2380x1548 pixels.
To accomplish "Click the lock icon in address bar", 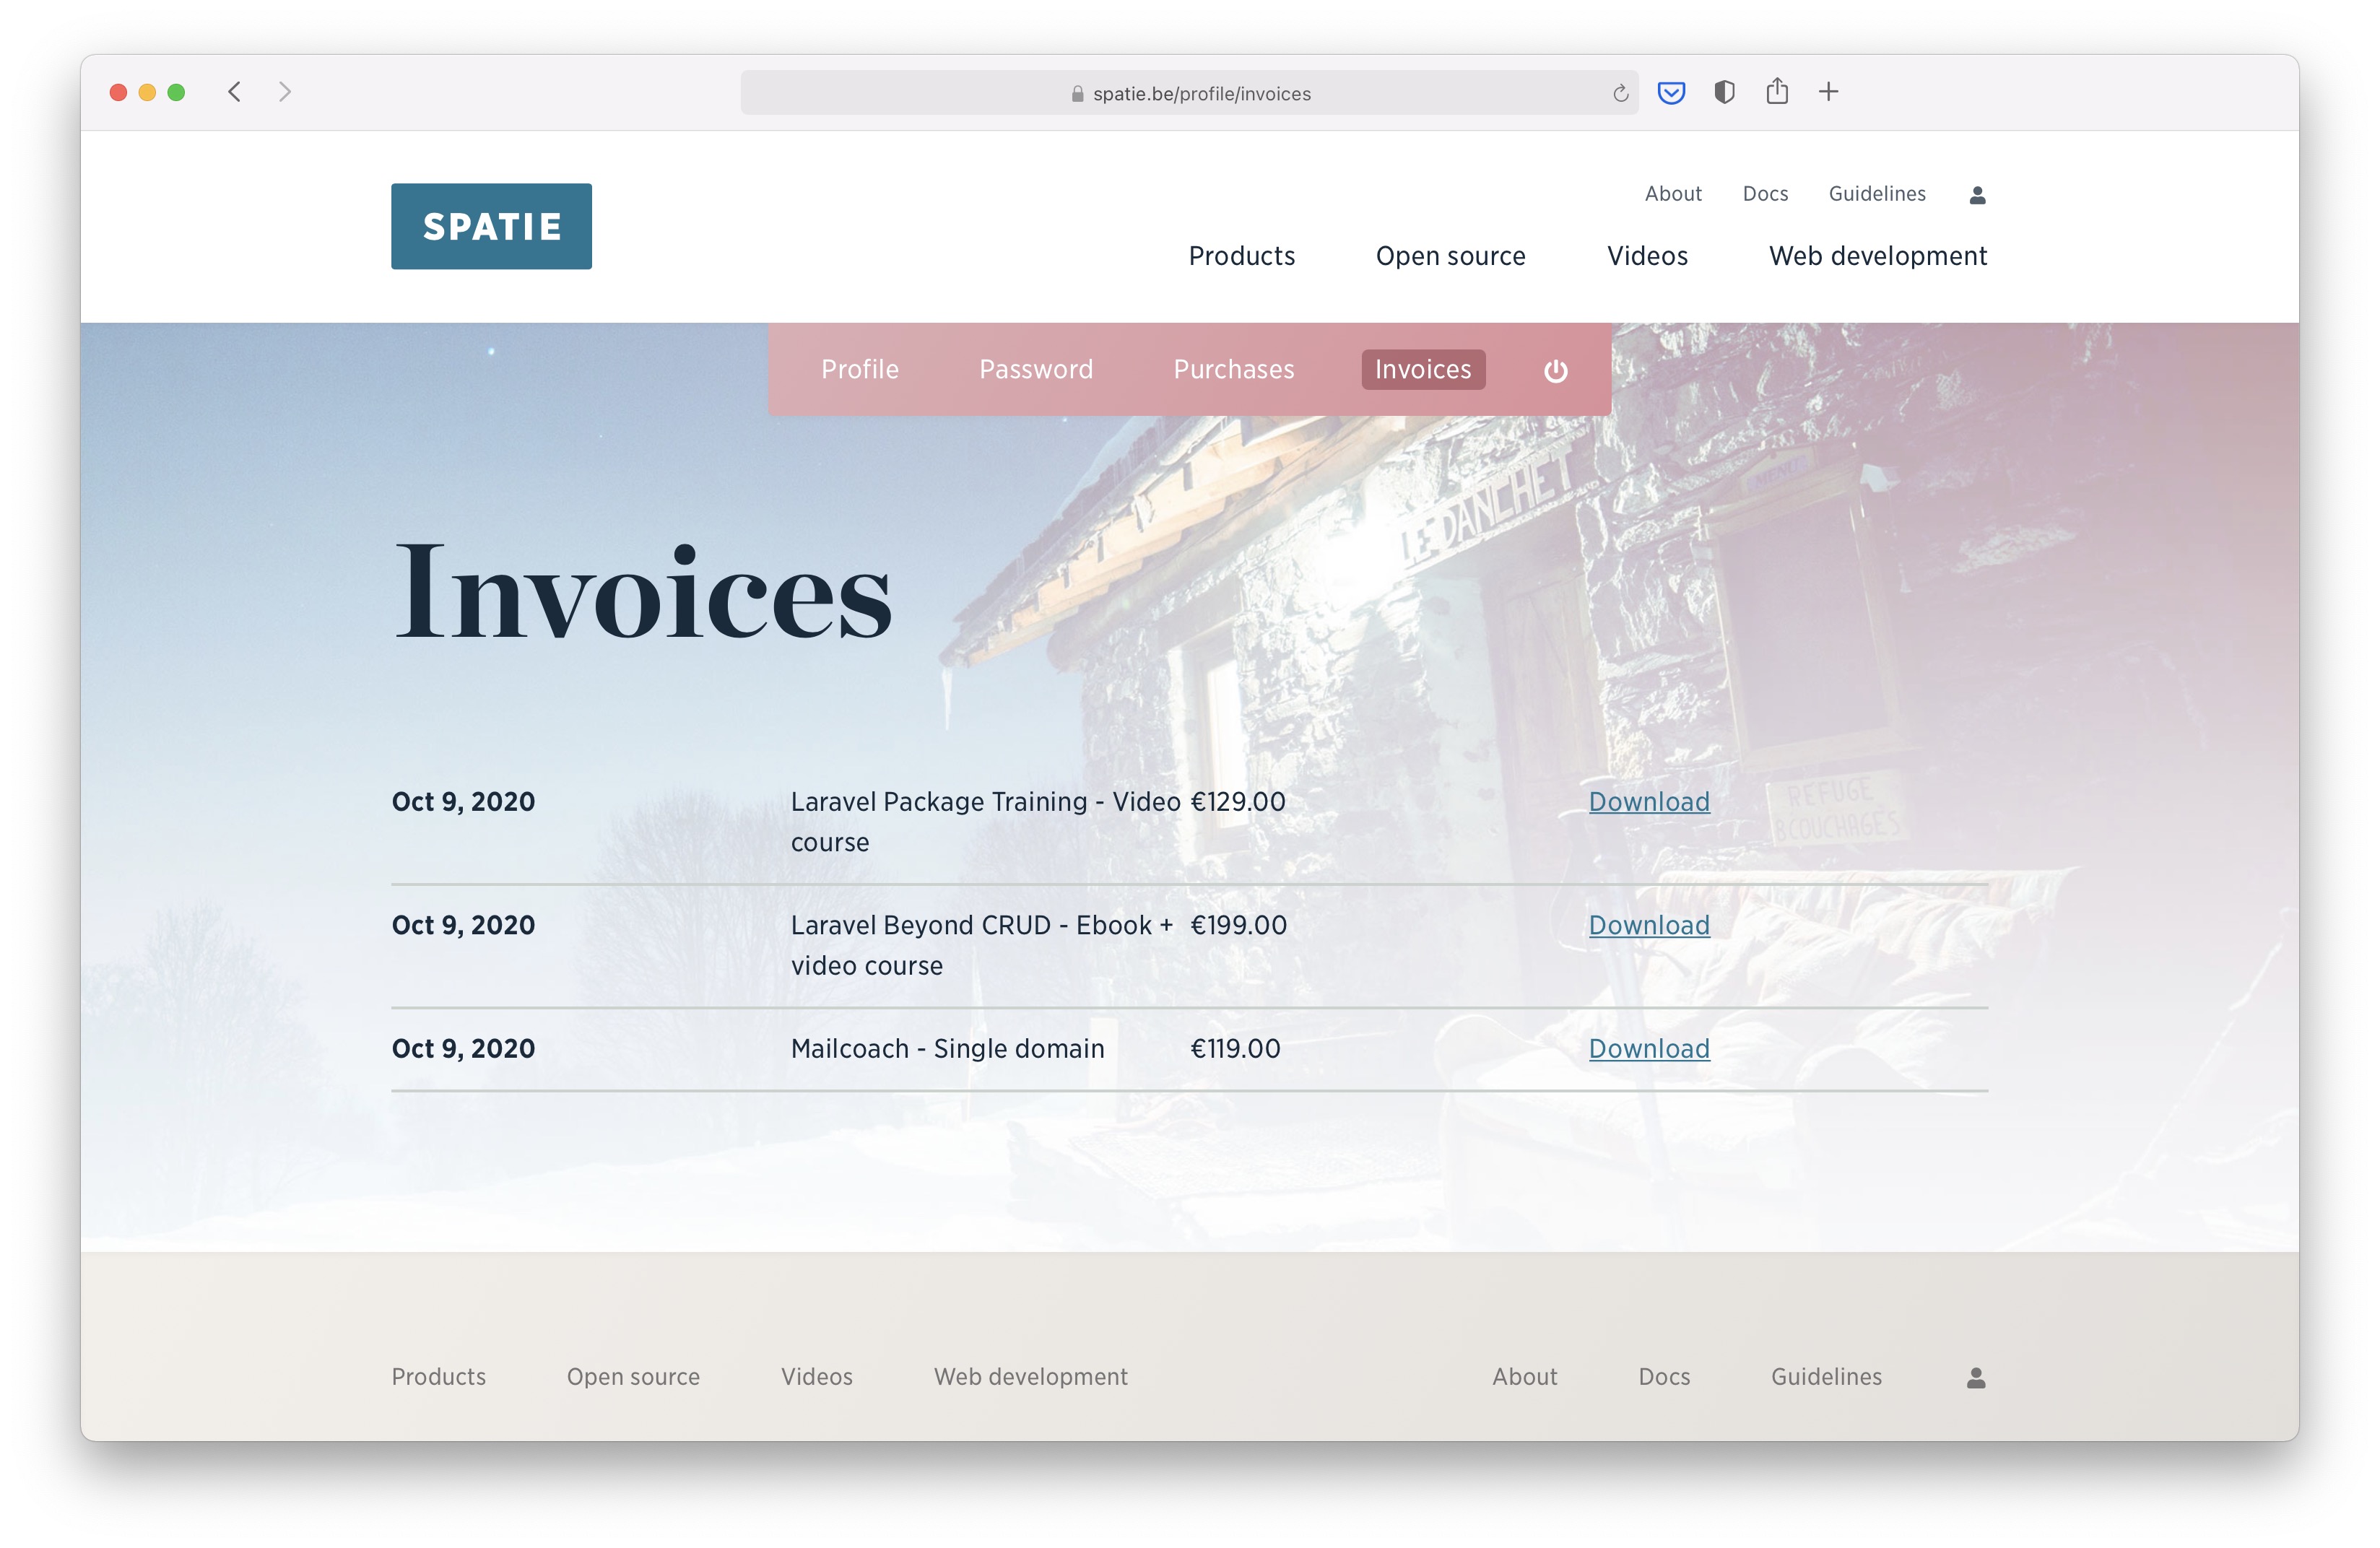I will click(x=1077, y=93).
